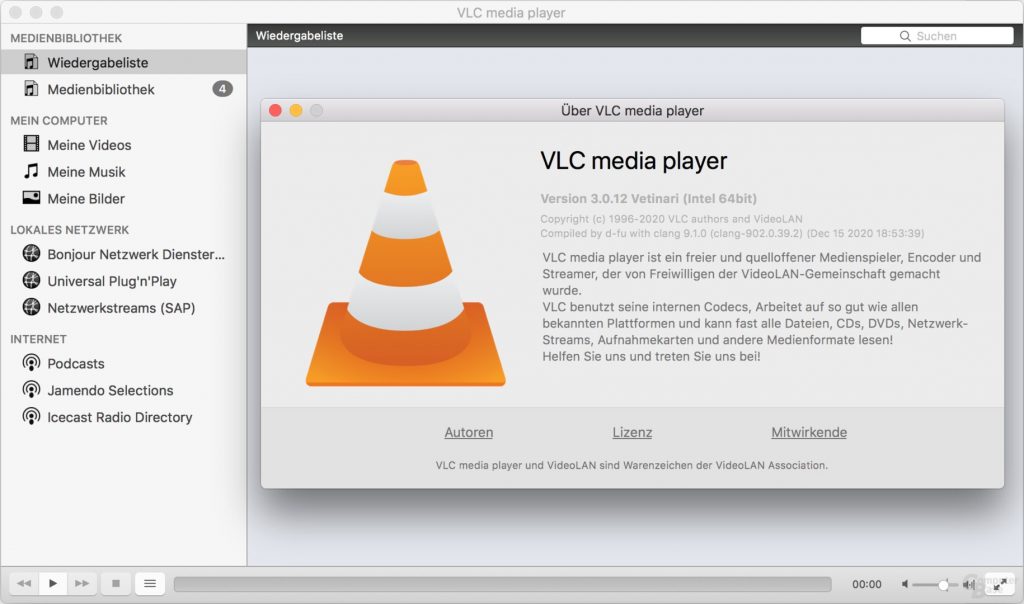1024x604 pixels.
Task: Click the 'Helfen Sie uns und treten' line
Action: pyautogui.click(x=651, y=356)
